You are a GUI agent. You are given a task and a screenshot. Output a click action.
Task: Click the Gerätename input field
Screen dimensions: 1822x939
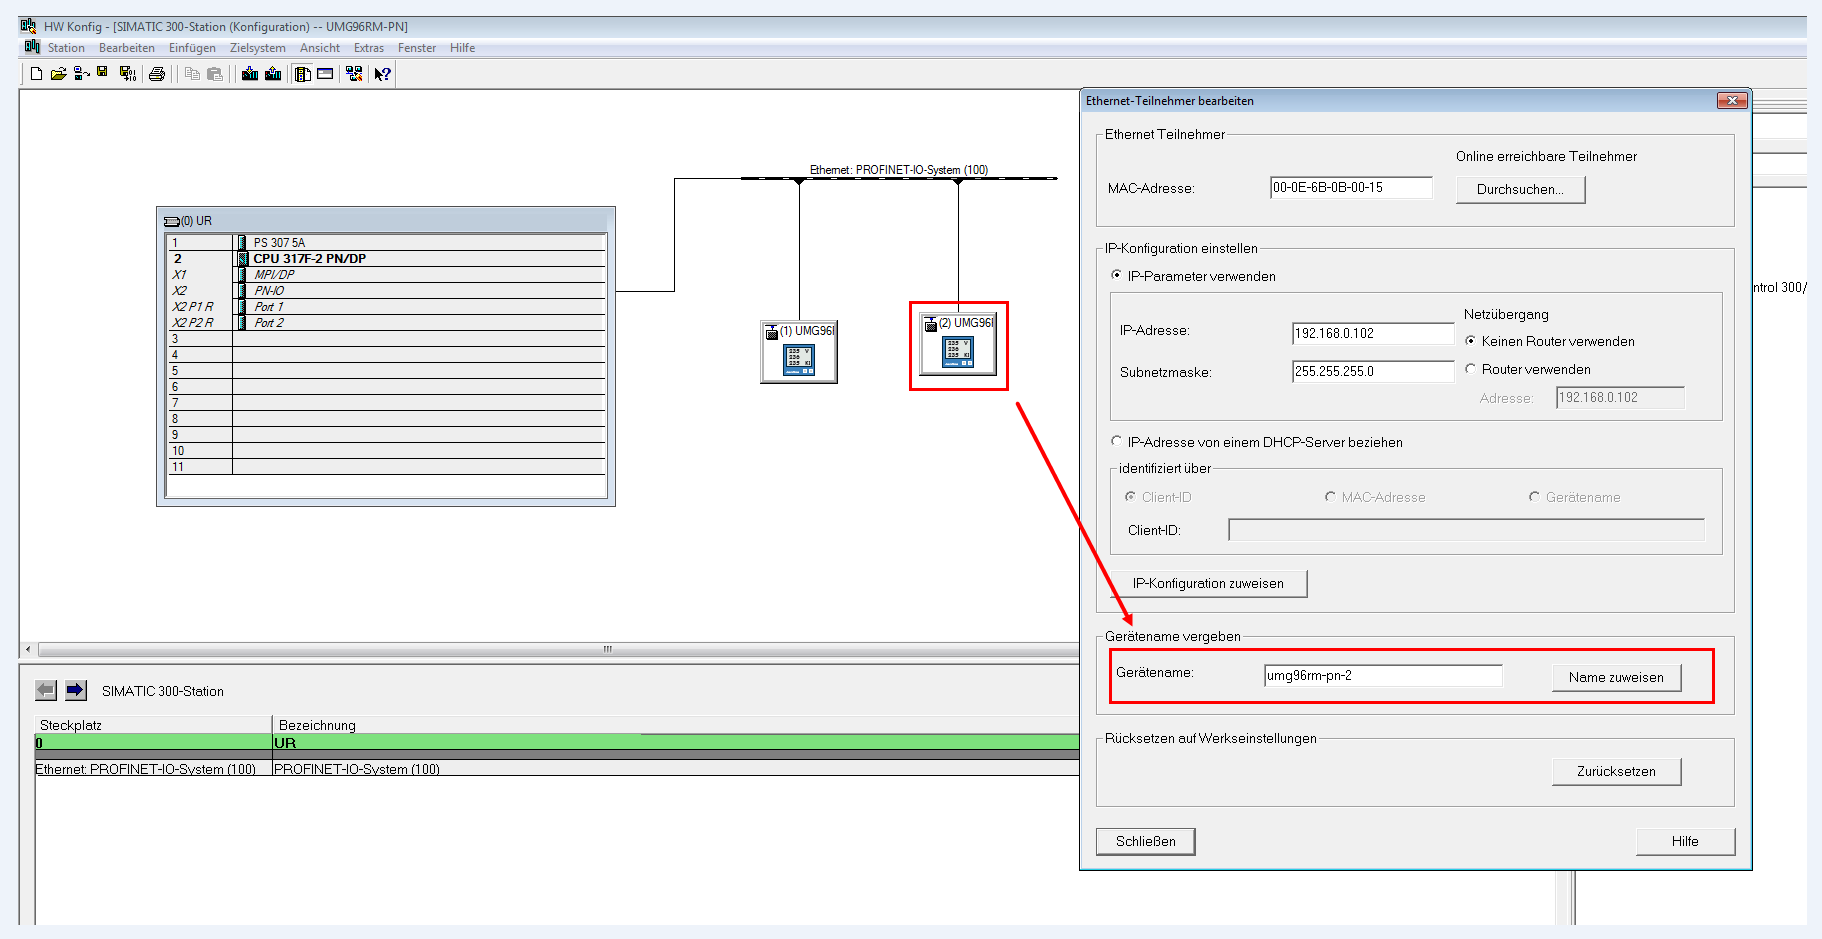[x=1383, y=675]
